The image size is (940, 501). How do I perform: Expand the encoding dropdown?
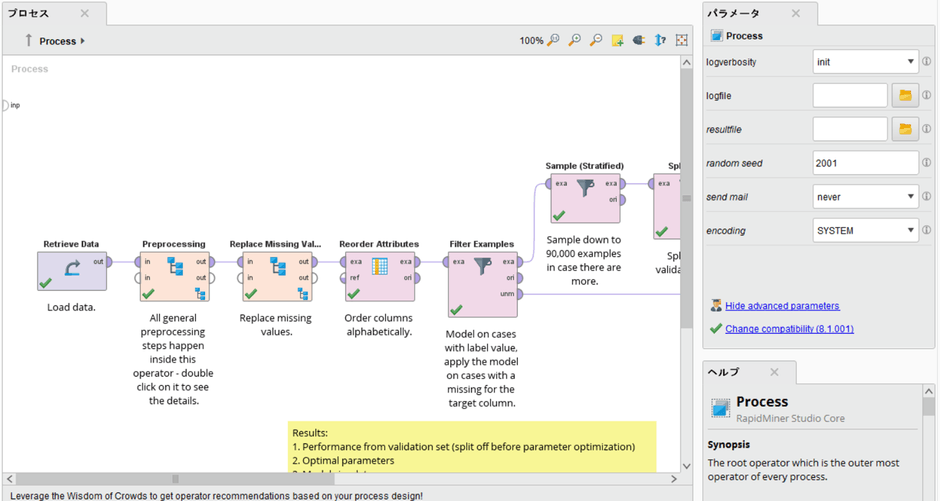[x=865, y=231]
